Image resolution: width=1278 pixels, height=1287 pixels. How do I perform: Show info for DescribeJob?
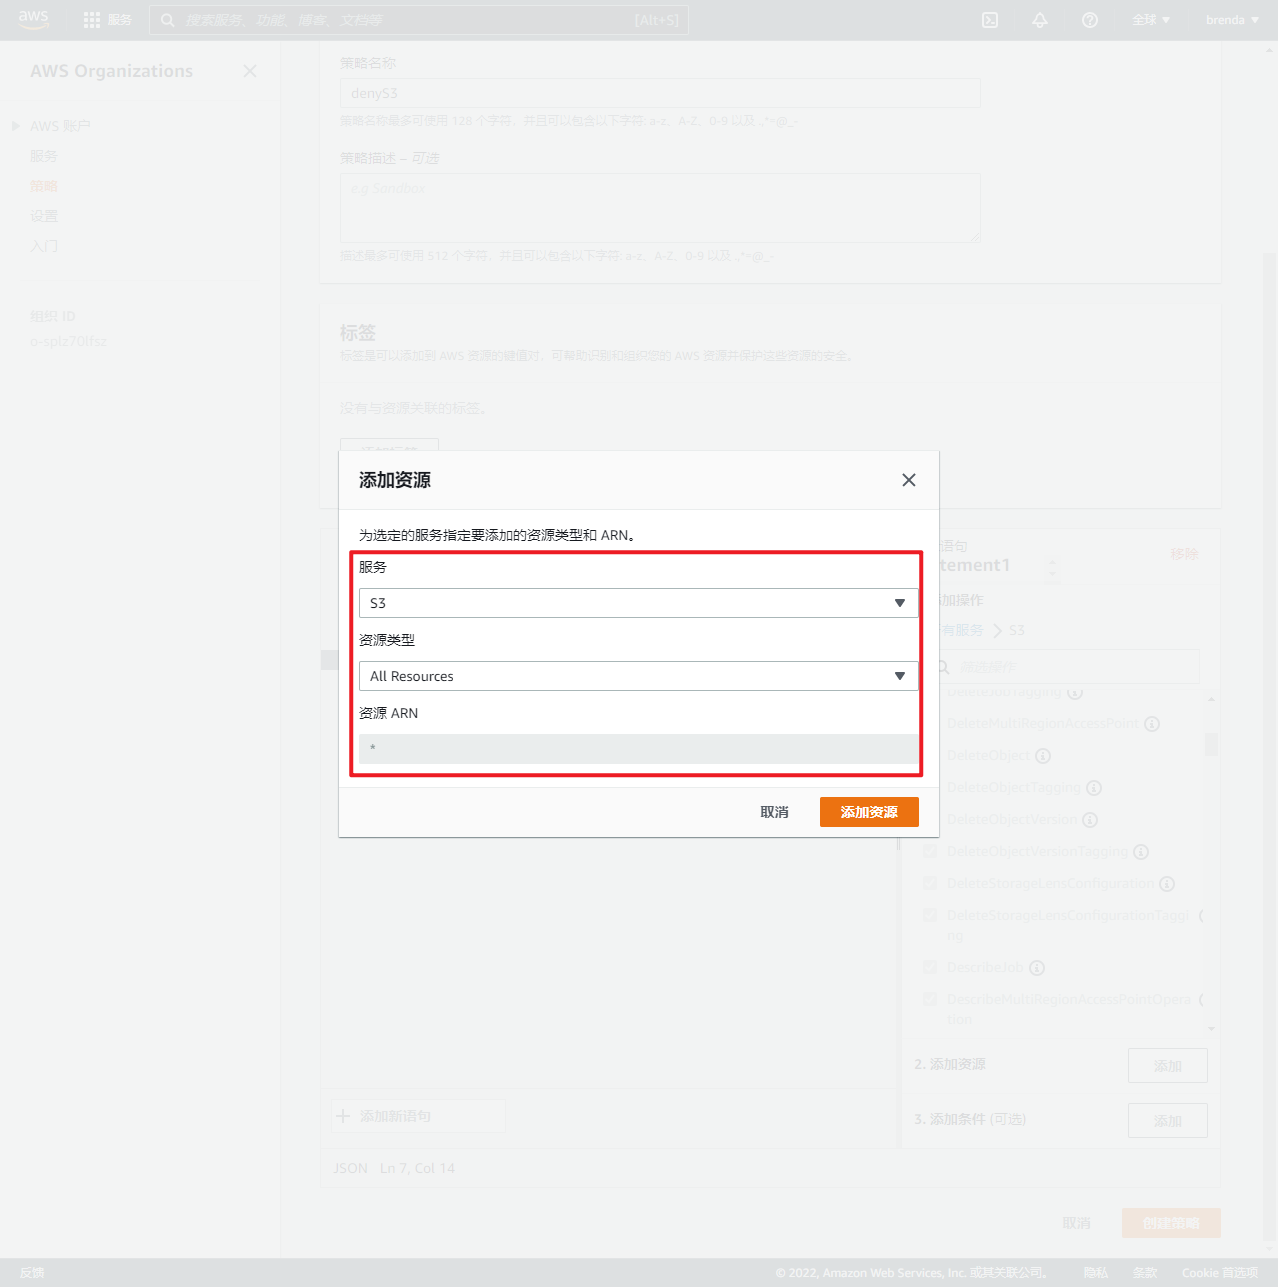(1037, 967)
